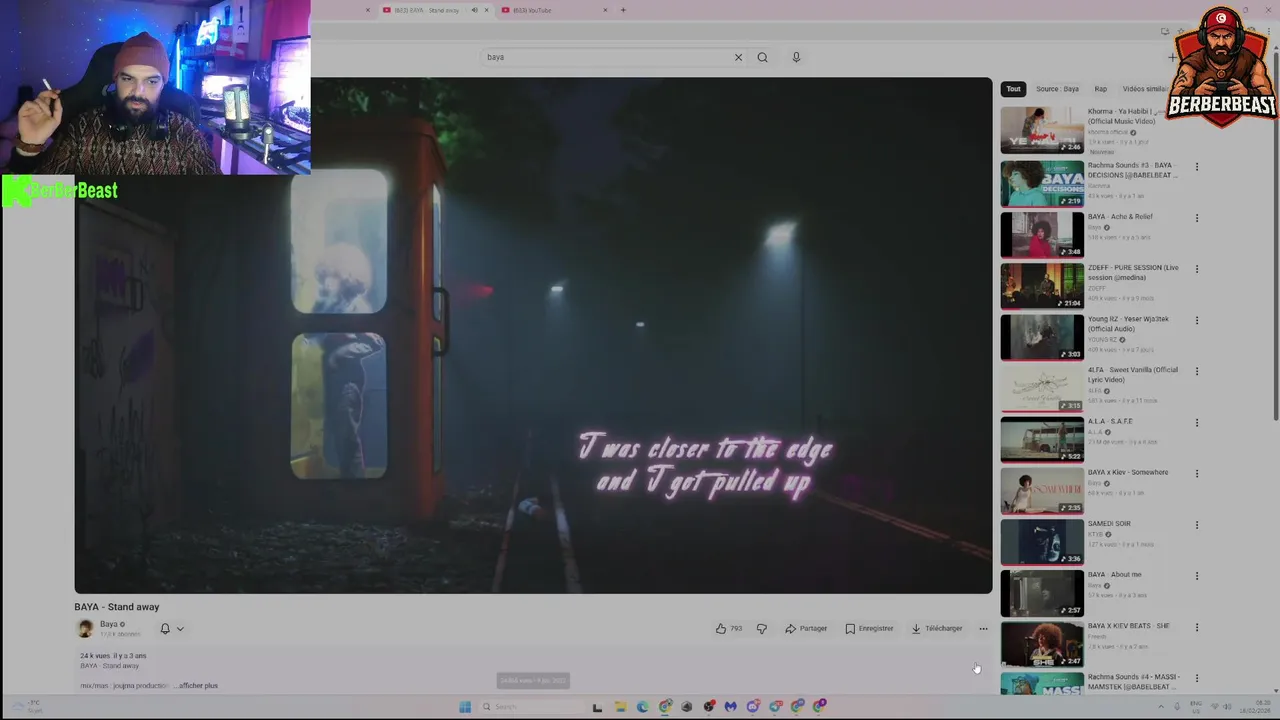Mute audio on the BAYA tab
The image size is (1280, 720).
474,10
